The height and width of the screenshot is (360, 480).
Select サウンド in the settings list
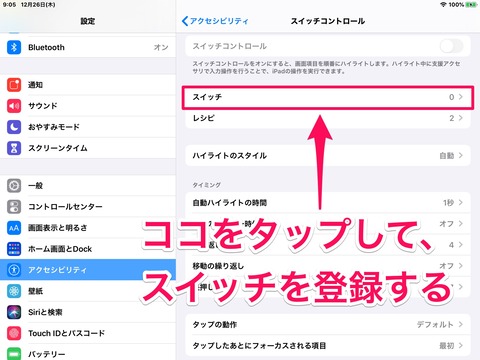pyautogui.click(x=88, y=106)
